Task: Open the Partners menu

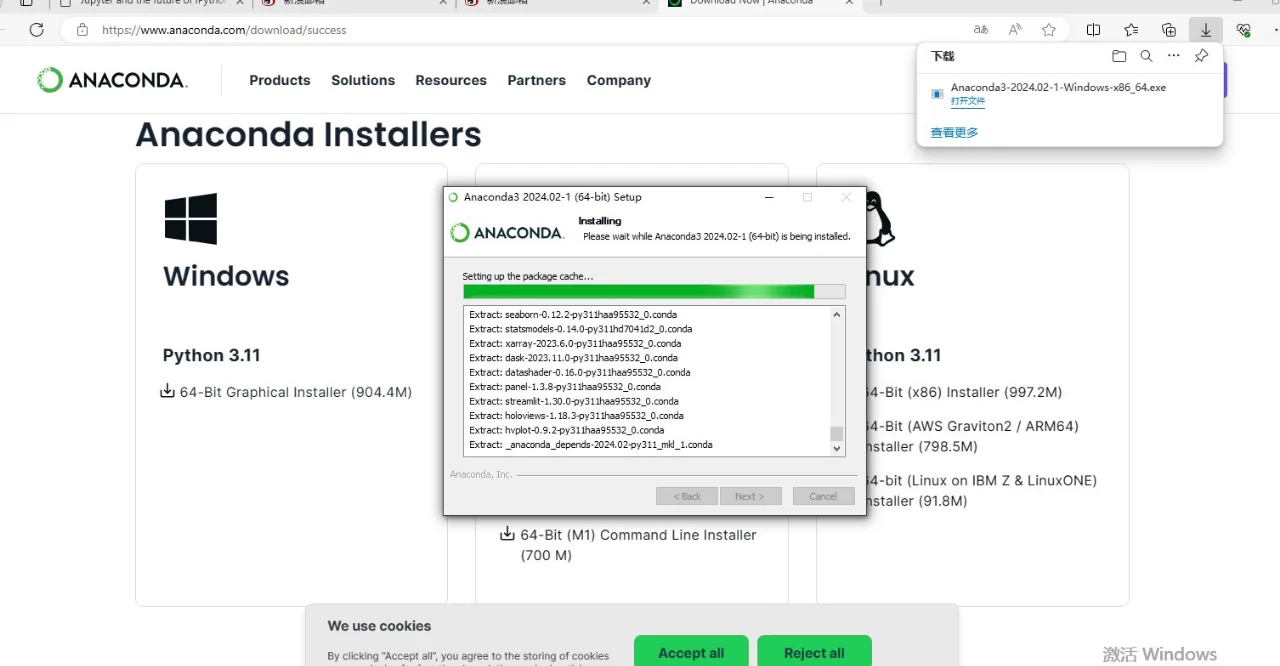Action: click(536, 80)
